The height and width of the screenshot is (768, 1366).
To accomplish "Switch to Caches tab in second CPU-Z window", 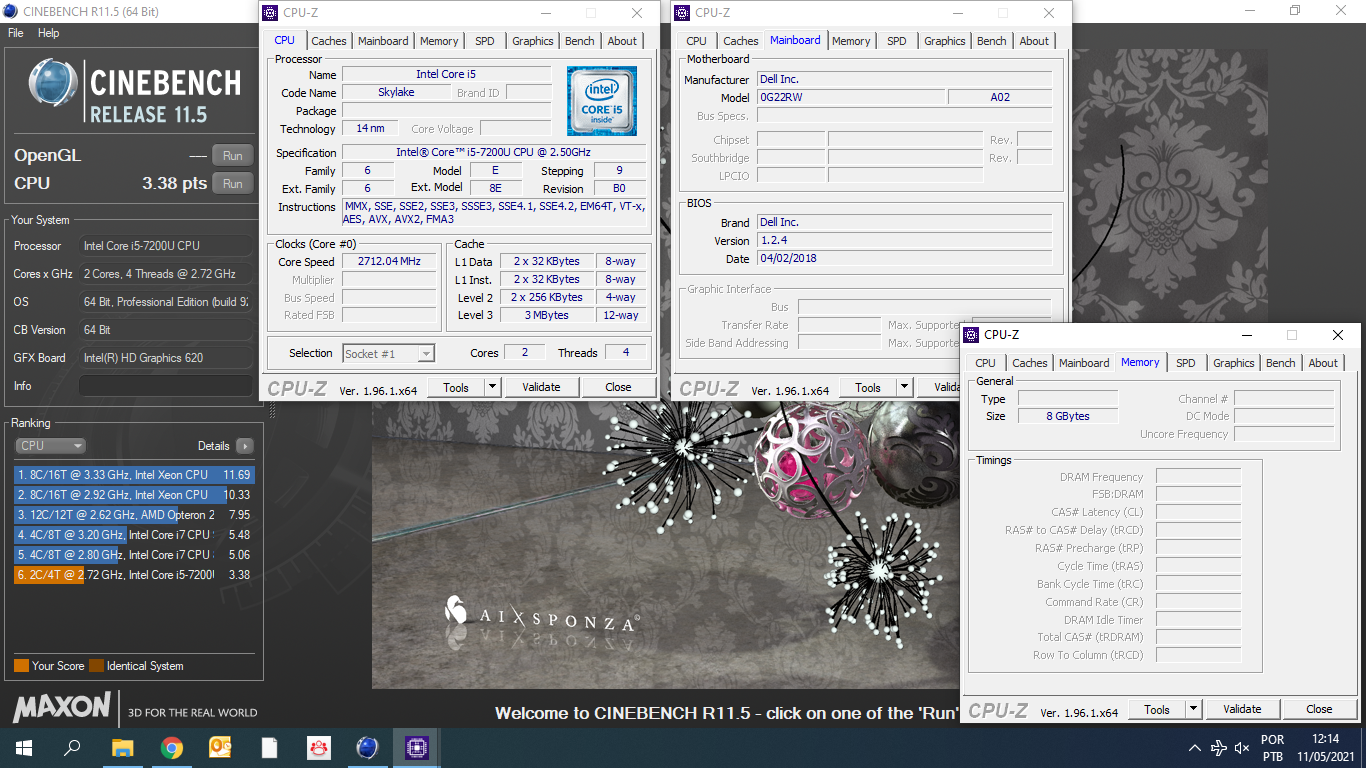I will click(741, 41).
